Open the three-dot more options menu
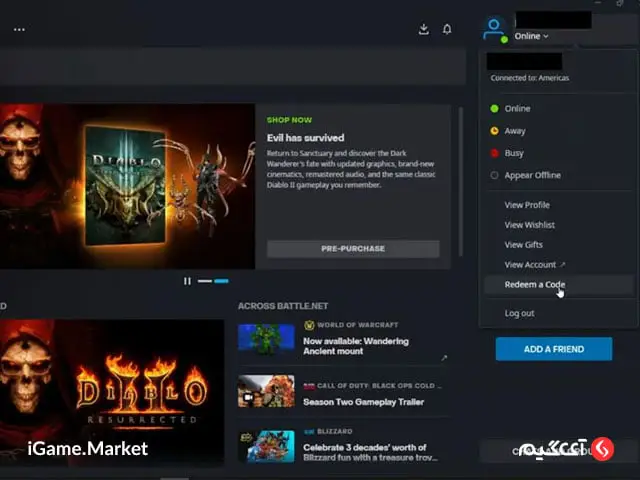640x480 pixels. click(19, 29)
